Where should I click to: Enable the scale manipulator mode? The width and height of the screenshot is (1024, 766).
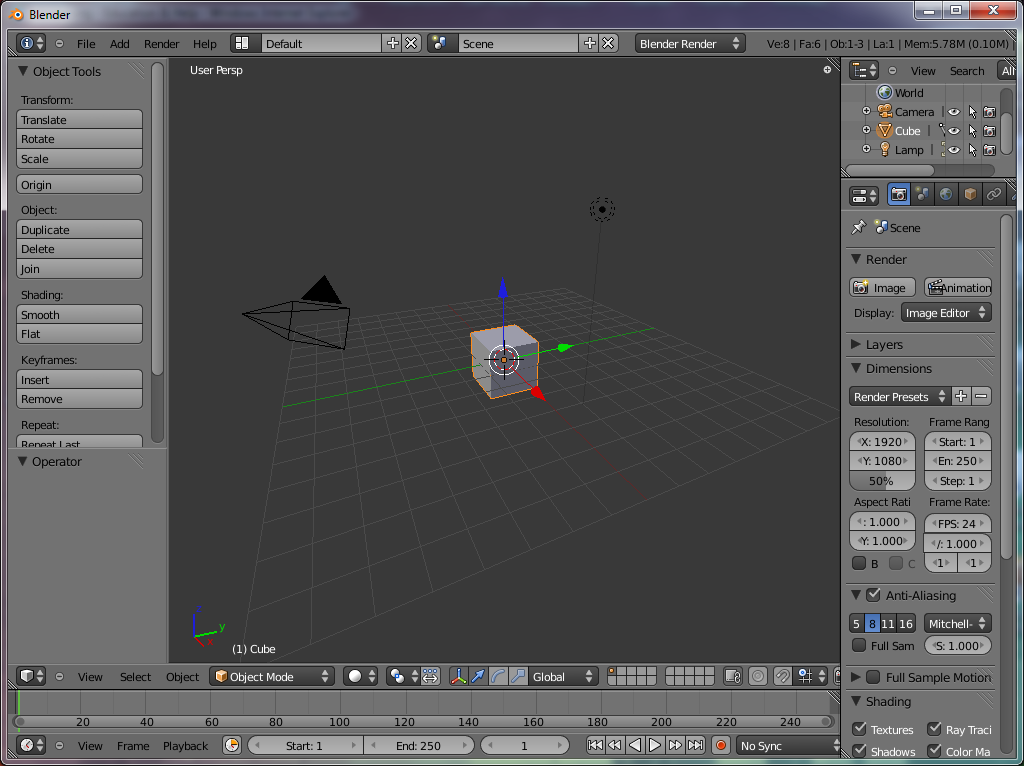pyautogui.click(x=518, y=676)
